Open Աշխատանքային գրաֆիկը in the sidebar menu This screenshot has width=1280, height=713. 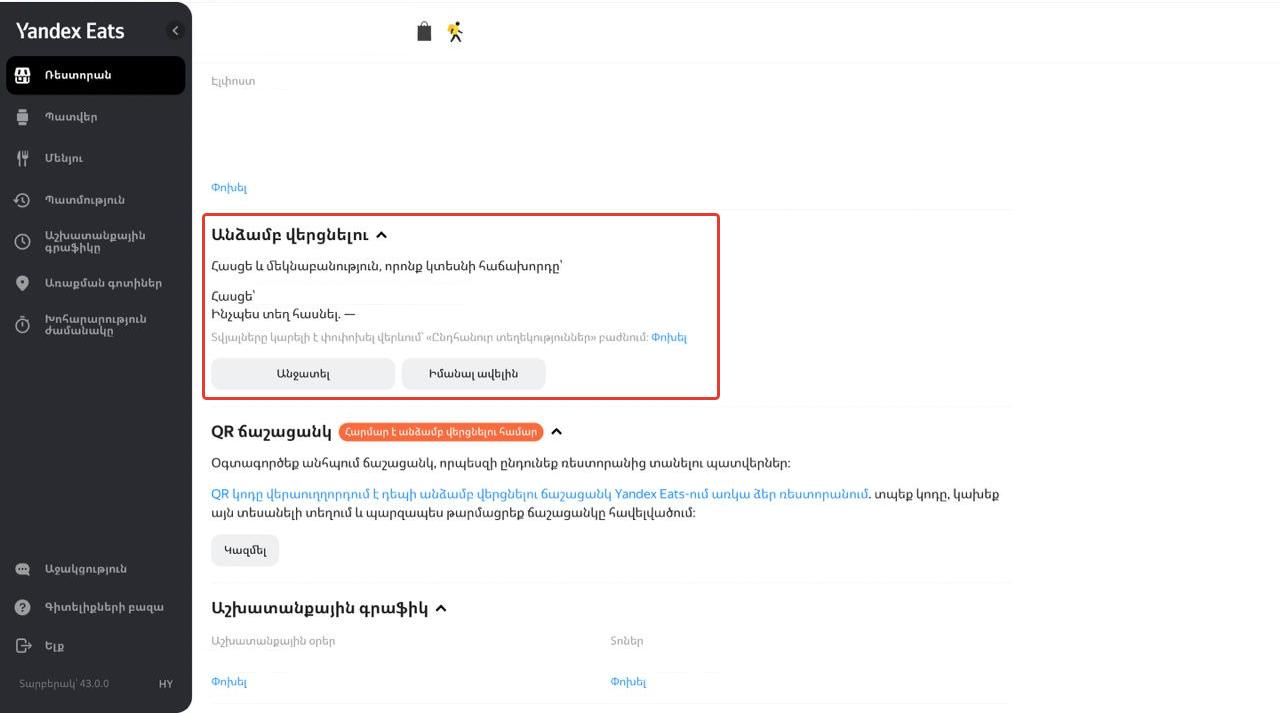[x=95, y=242]
